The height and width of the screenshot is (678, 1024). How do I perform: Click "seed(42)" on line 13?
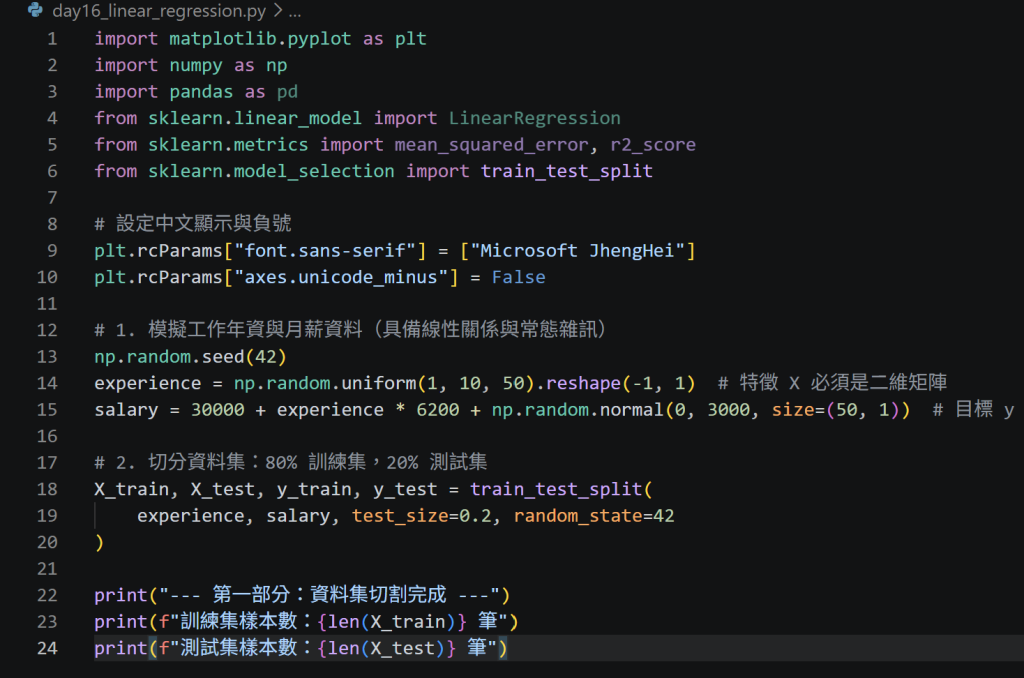pos(244,357)
